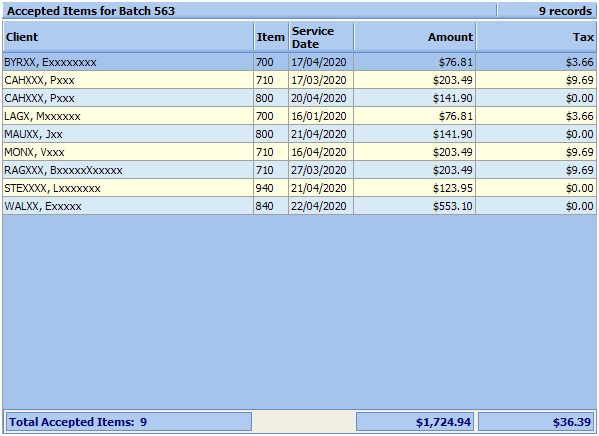
Task: Sort by the Item column header
Action: [271, 37]
